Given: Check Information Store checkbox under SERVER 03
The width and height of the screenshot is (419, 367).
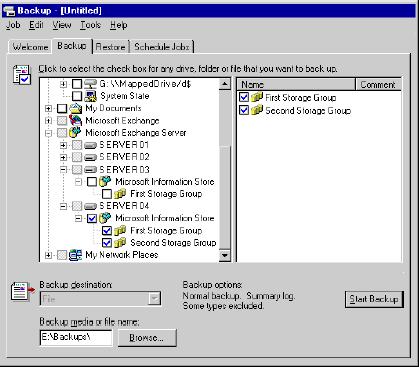Looking at the screenshot, I should tap(92, 182).
